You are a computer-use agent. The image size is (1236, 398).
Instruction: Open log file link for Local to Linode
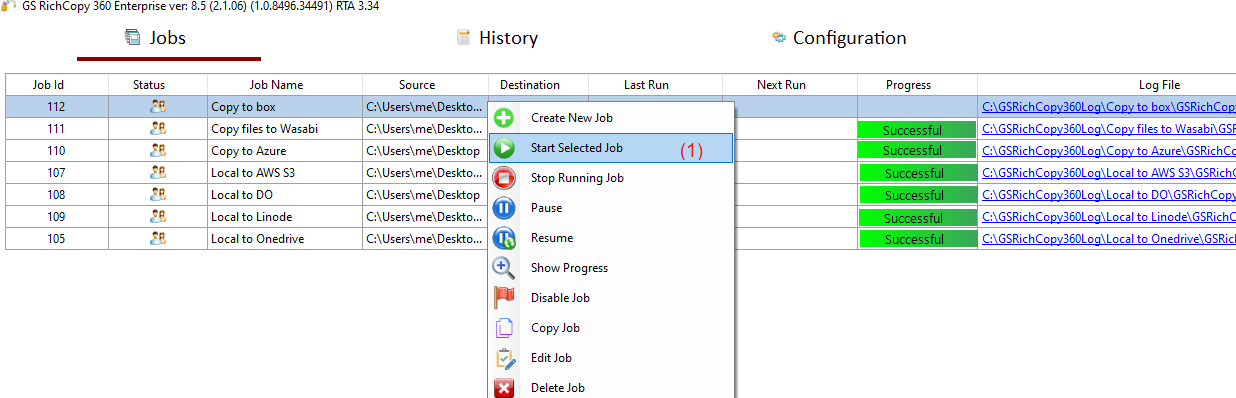tap(1109, 216)
